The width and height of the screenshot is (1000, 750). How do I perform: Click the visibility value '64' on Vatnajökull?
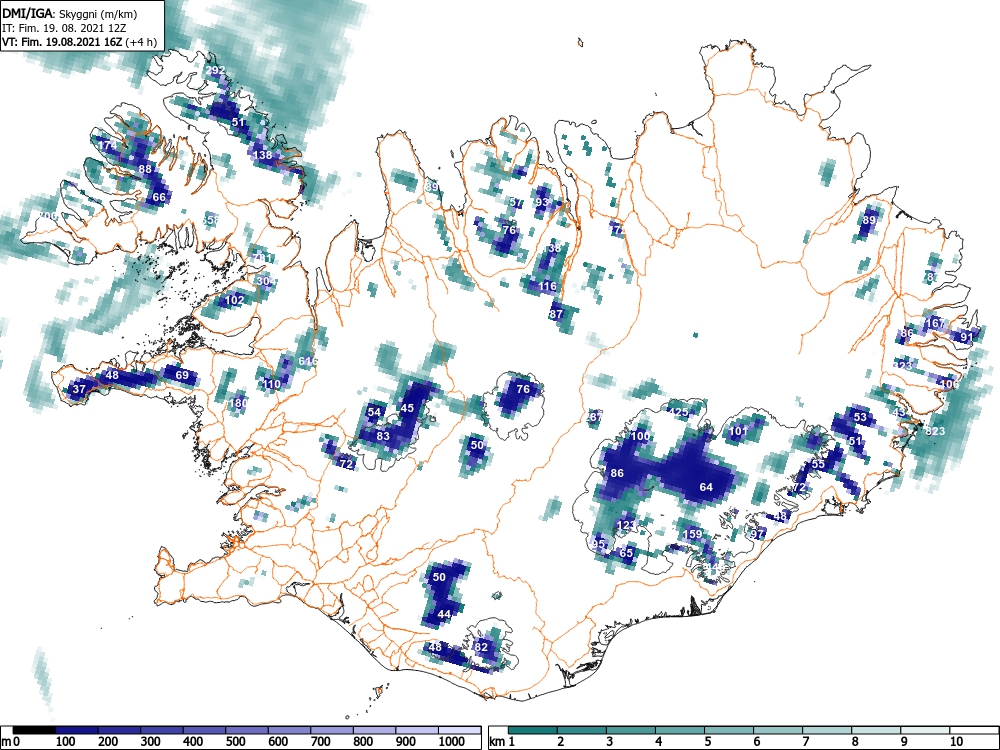point(706,487)
